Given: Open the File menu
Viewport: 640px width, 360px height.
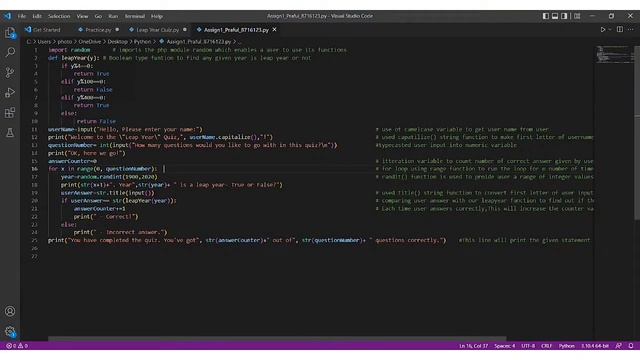Looking at the screenshot, I should point(22,16).
